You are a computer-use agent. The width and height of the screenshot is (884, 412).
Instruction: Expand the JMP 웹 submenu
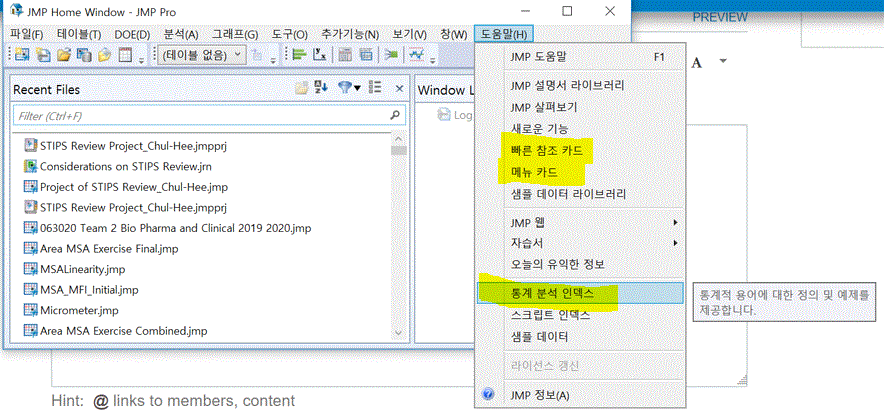coord(675,223)
